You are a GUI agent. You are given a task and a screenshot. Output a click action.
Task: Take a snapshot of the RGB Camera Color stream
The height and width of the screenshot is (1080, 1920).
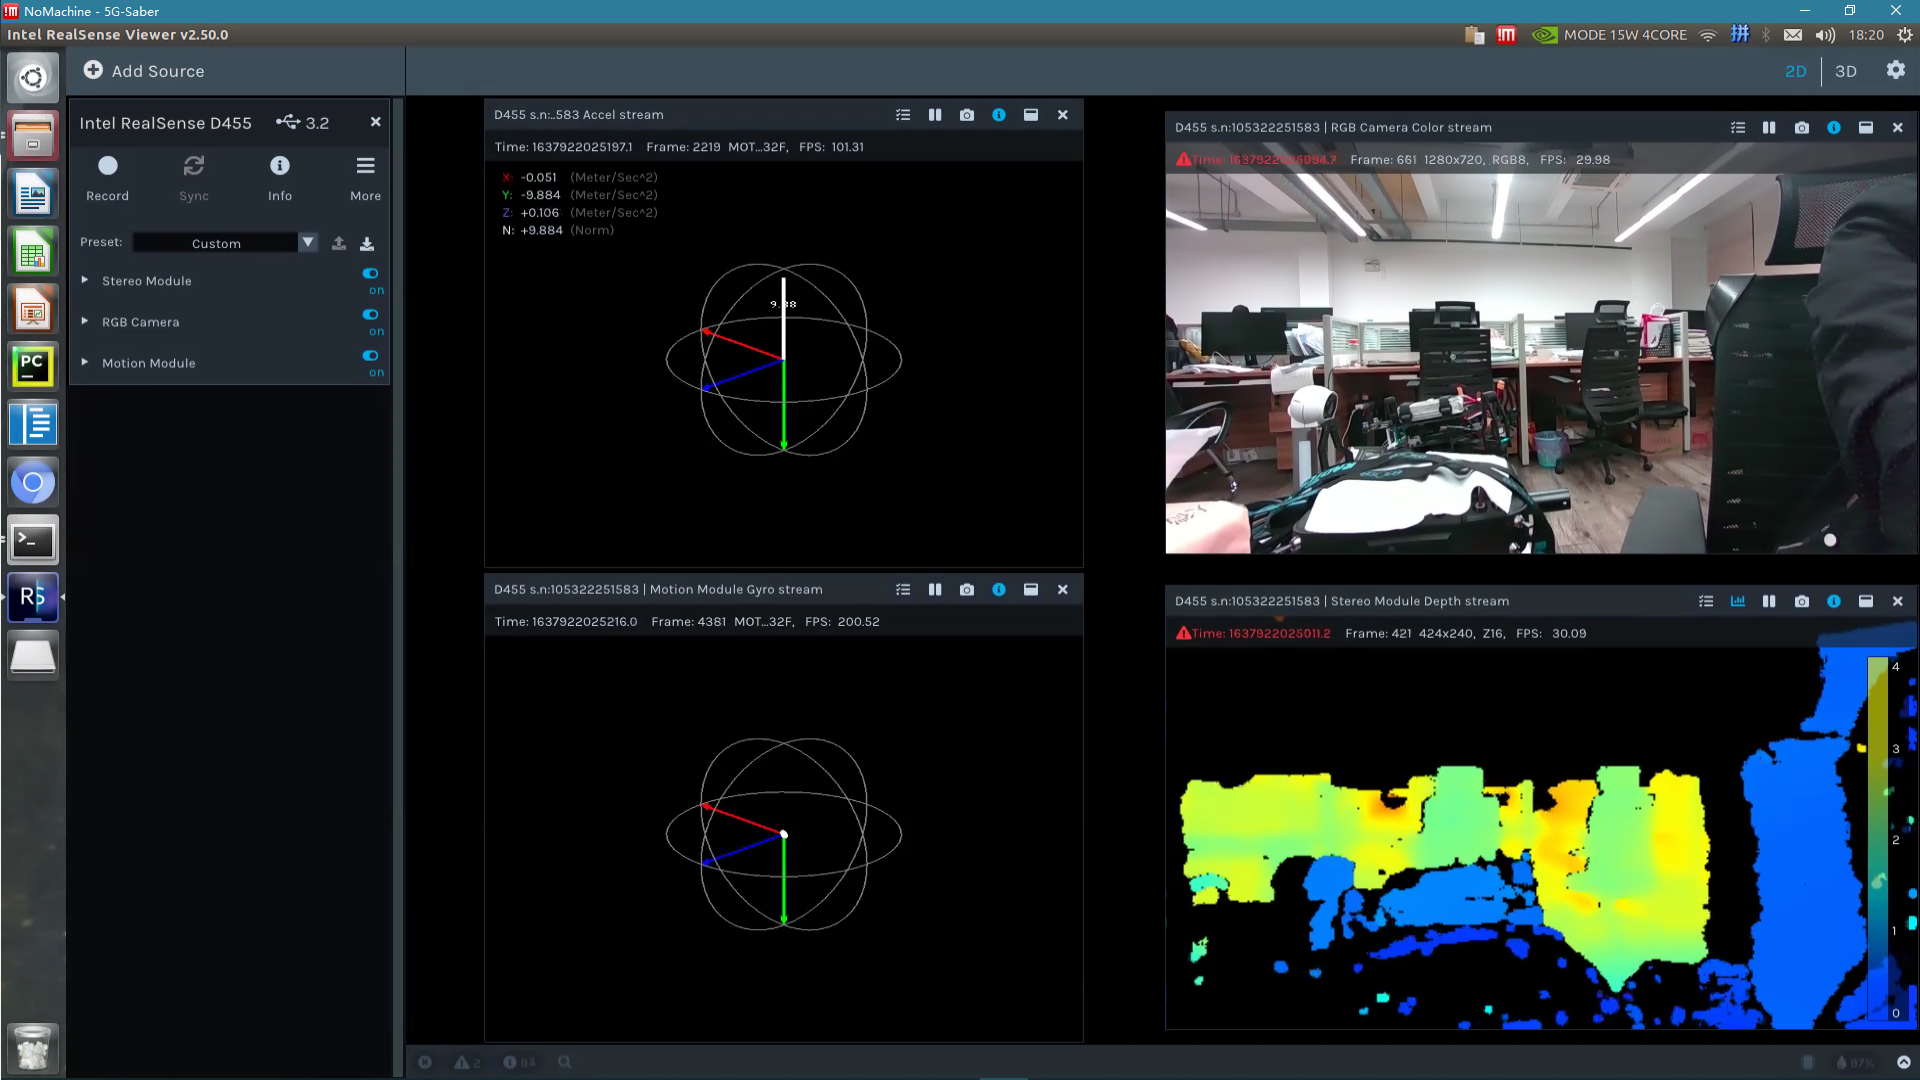click(x=1801, y=127)
